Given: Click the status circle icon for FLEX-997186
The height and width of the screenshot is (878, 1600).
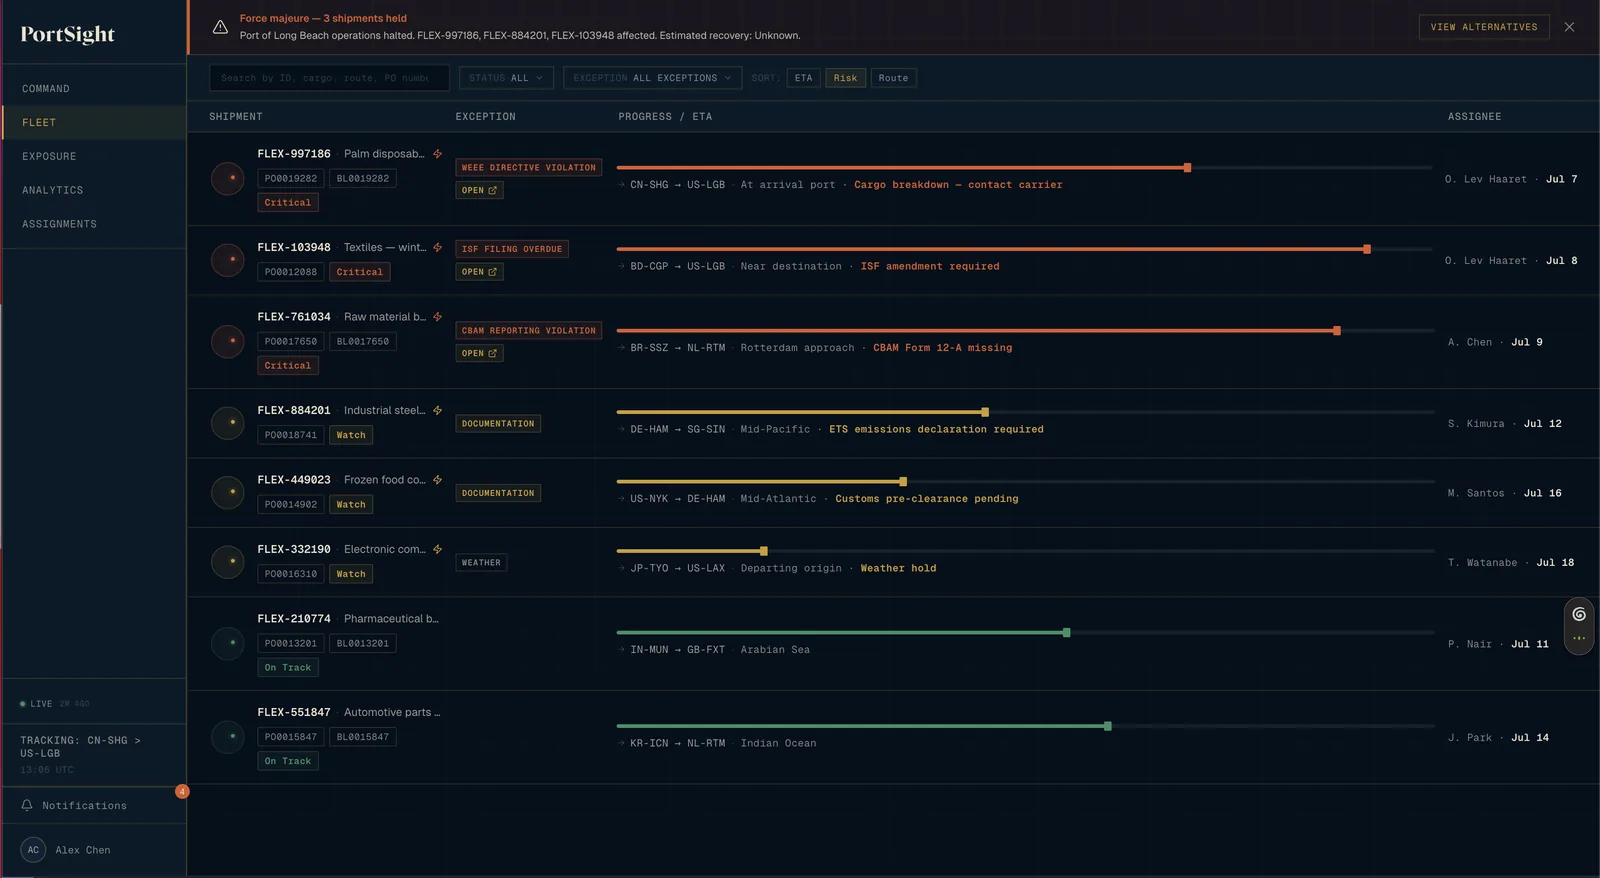Looking at the screenshot, I should coord(228,178).
